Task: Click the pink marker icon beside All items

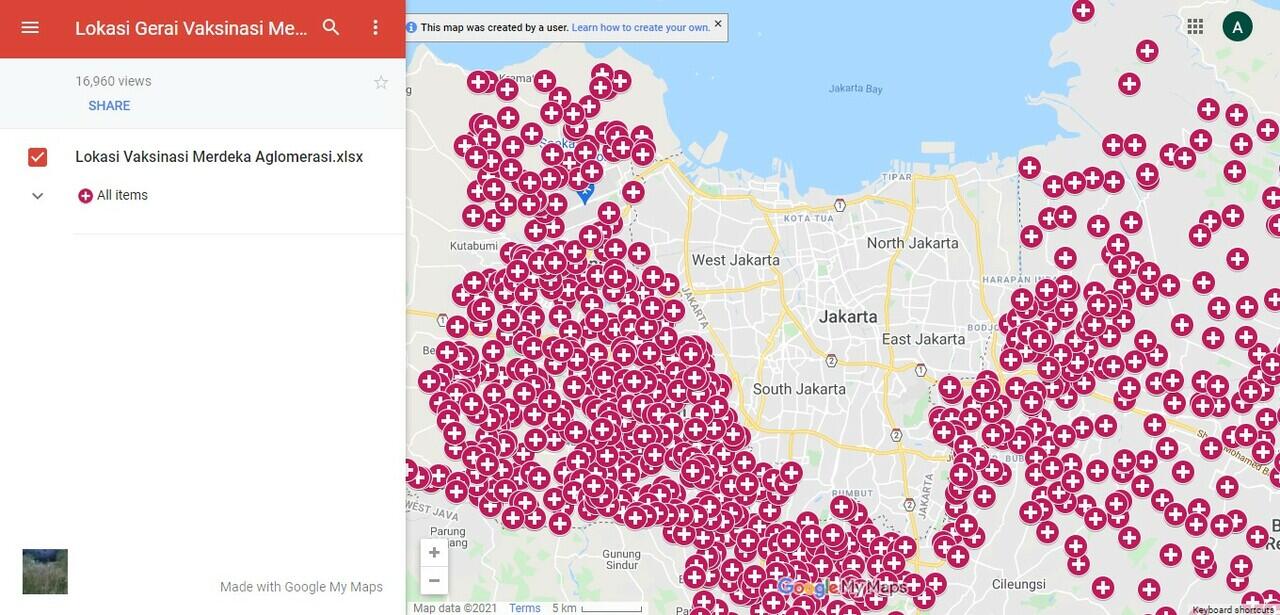Action: tap(85, 196)
